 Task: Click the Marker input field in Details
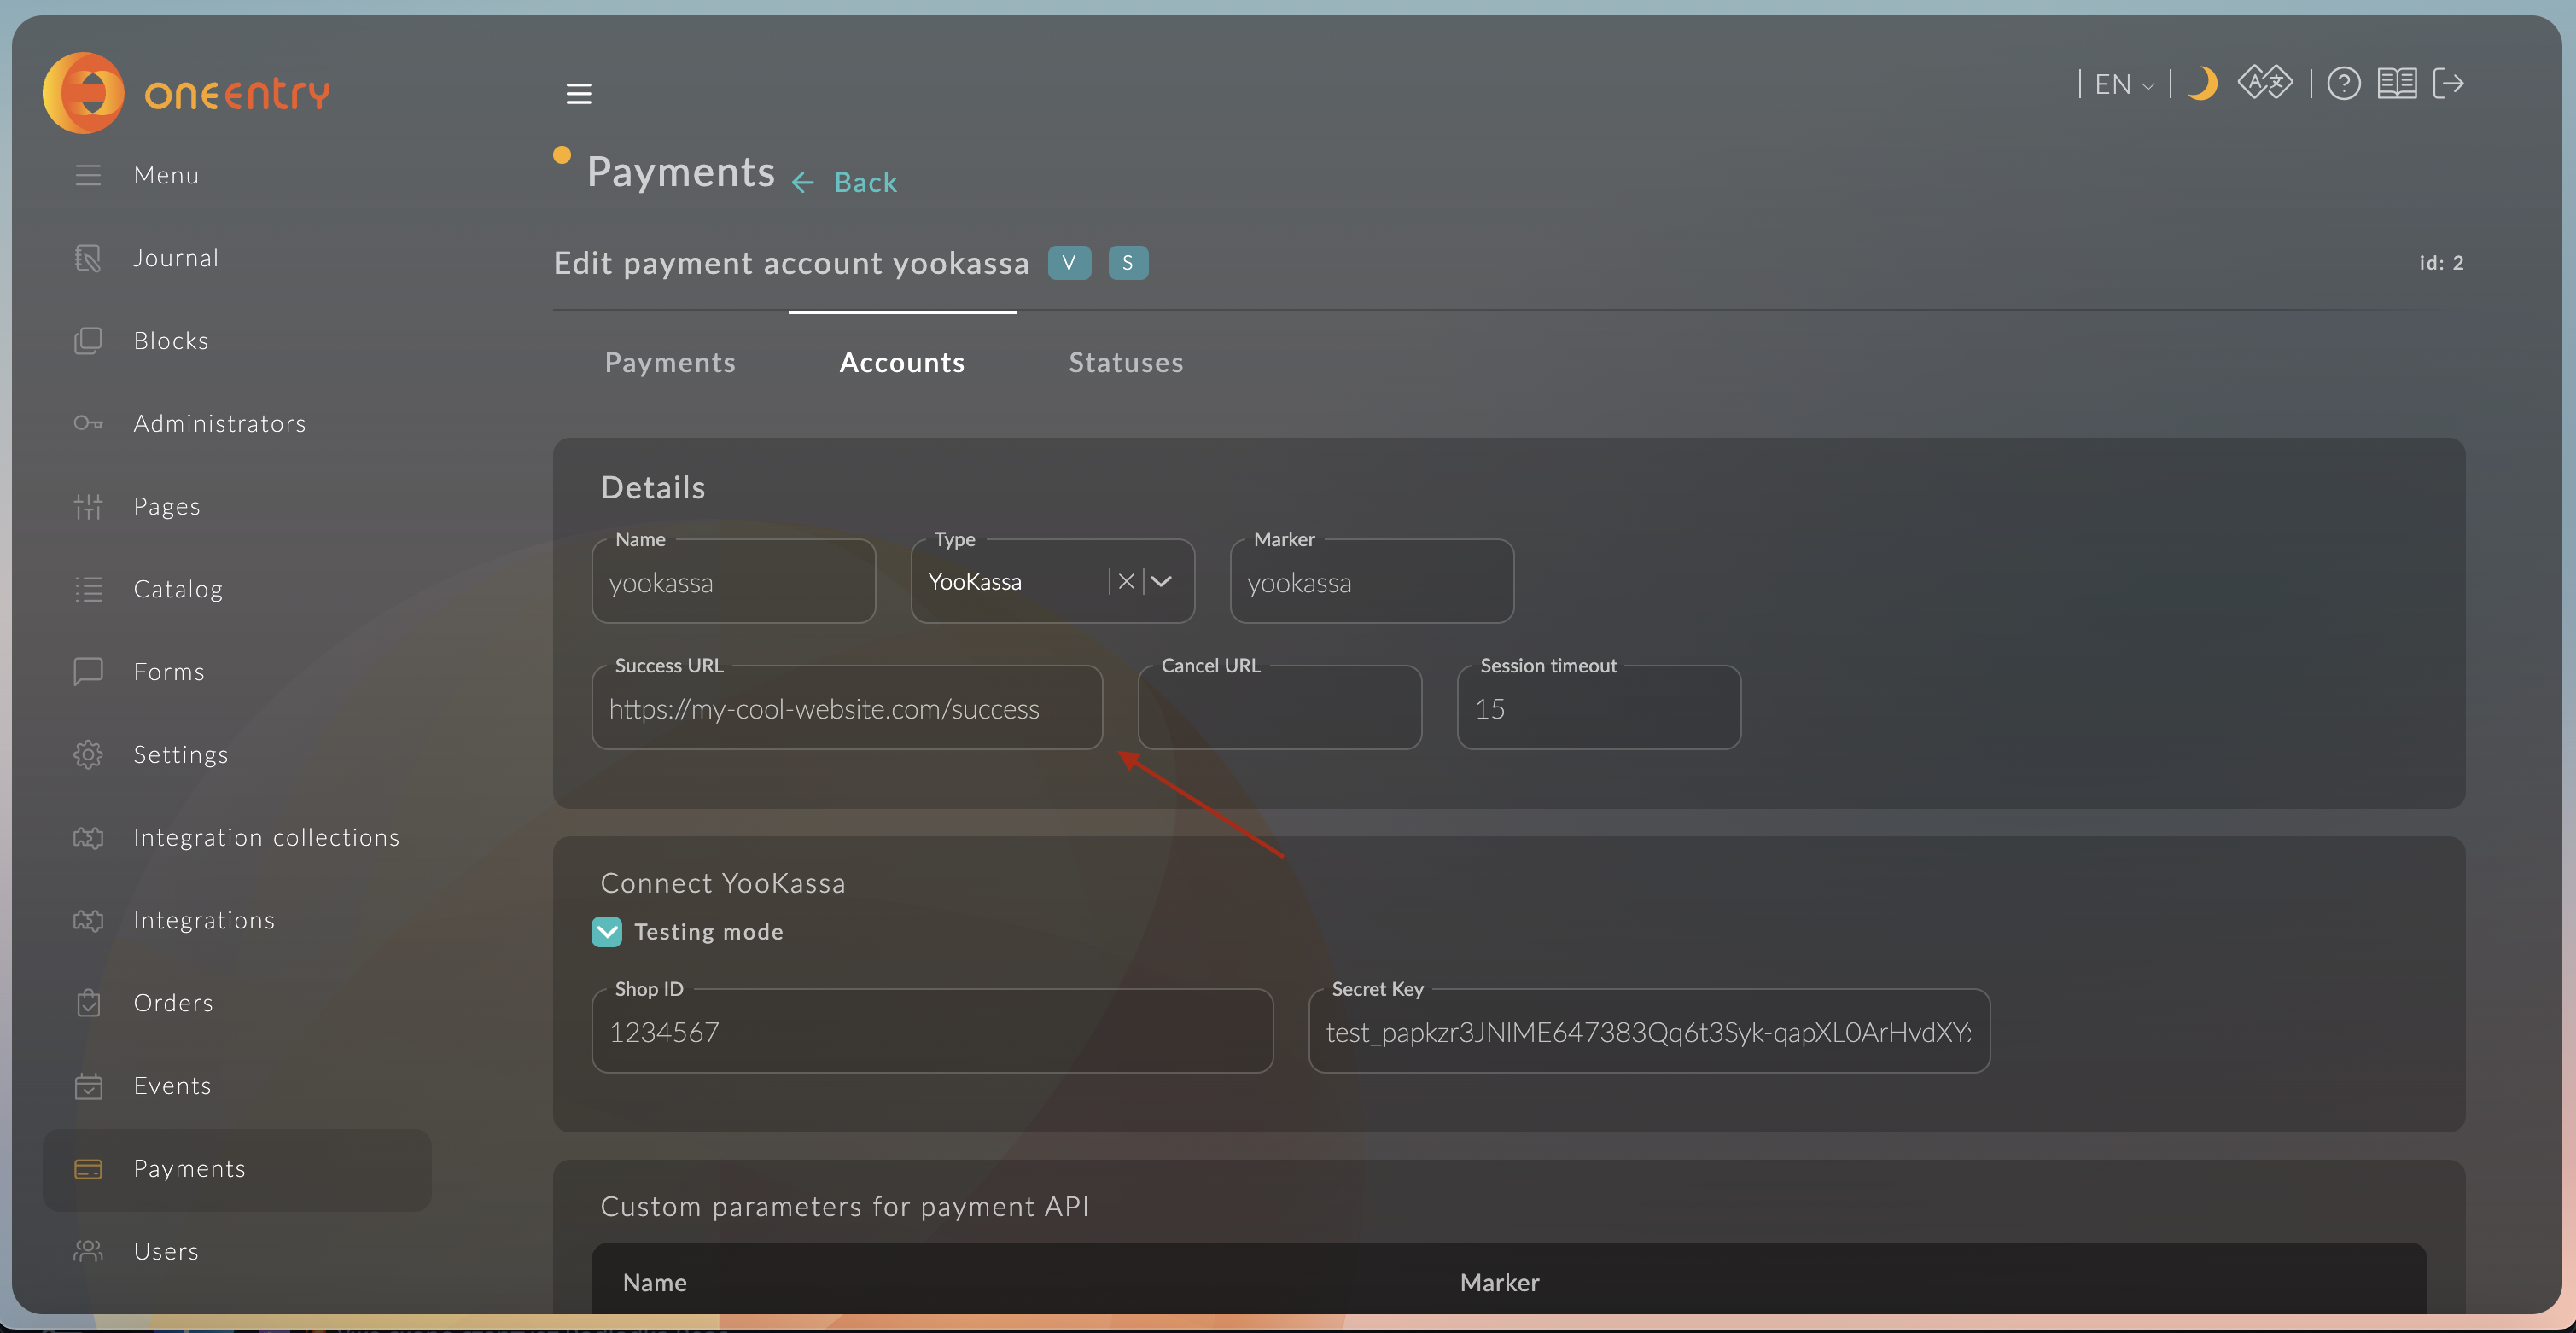pyautogui.click(x=1371, y=581)
